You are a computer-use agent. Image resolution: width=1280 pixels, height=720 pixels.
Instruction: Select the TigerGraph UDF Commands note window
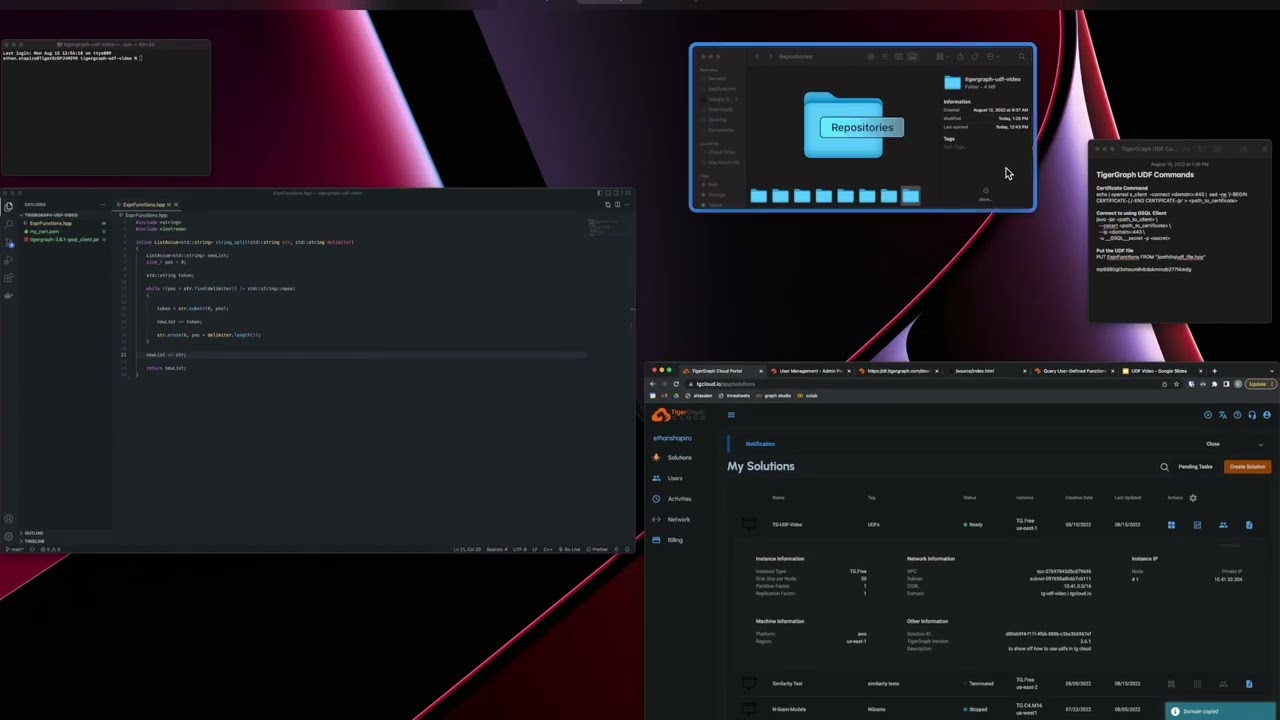click(1181, 232)
